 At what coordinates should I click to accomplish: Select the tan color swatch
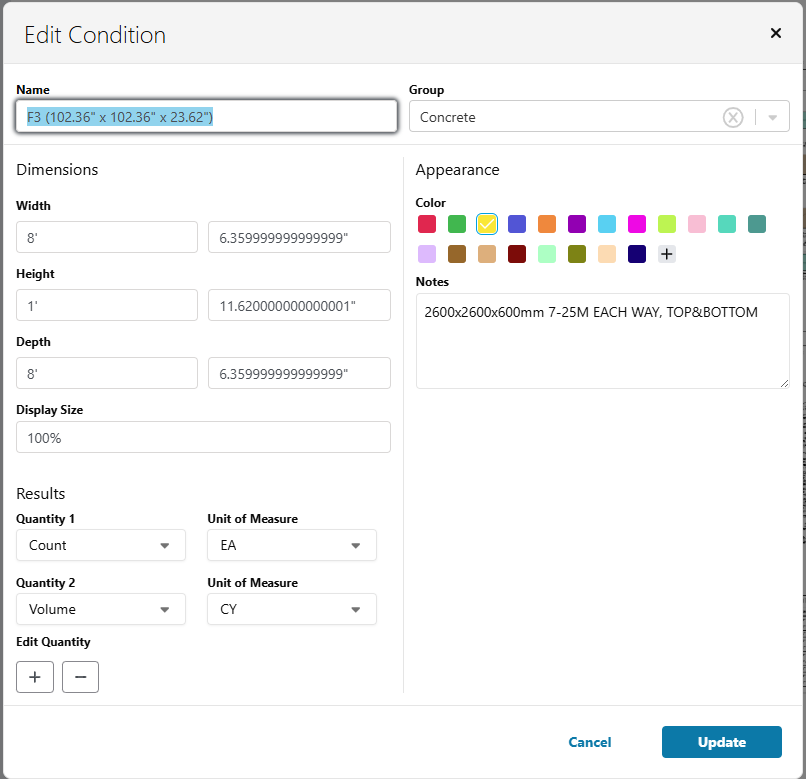487,254
